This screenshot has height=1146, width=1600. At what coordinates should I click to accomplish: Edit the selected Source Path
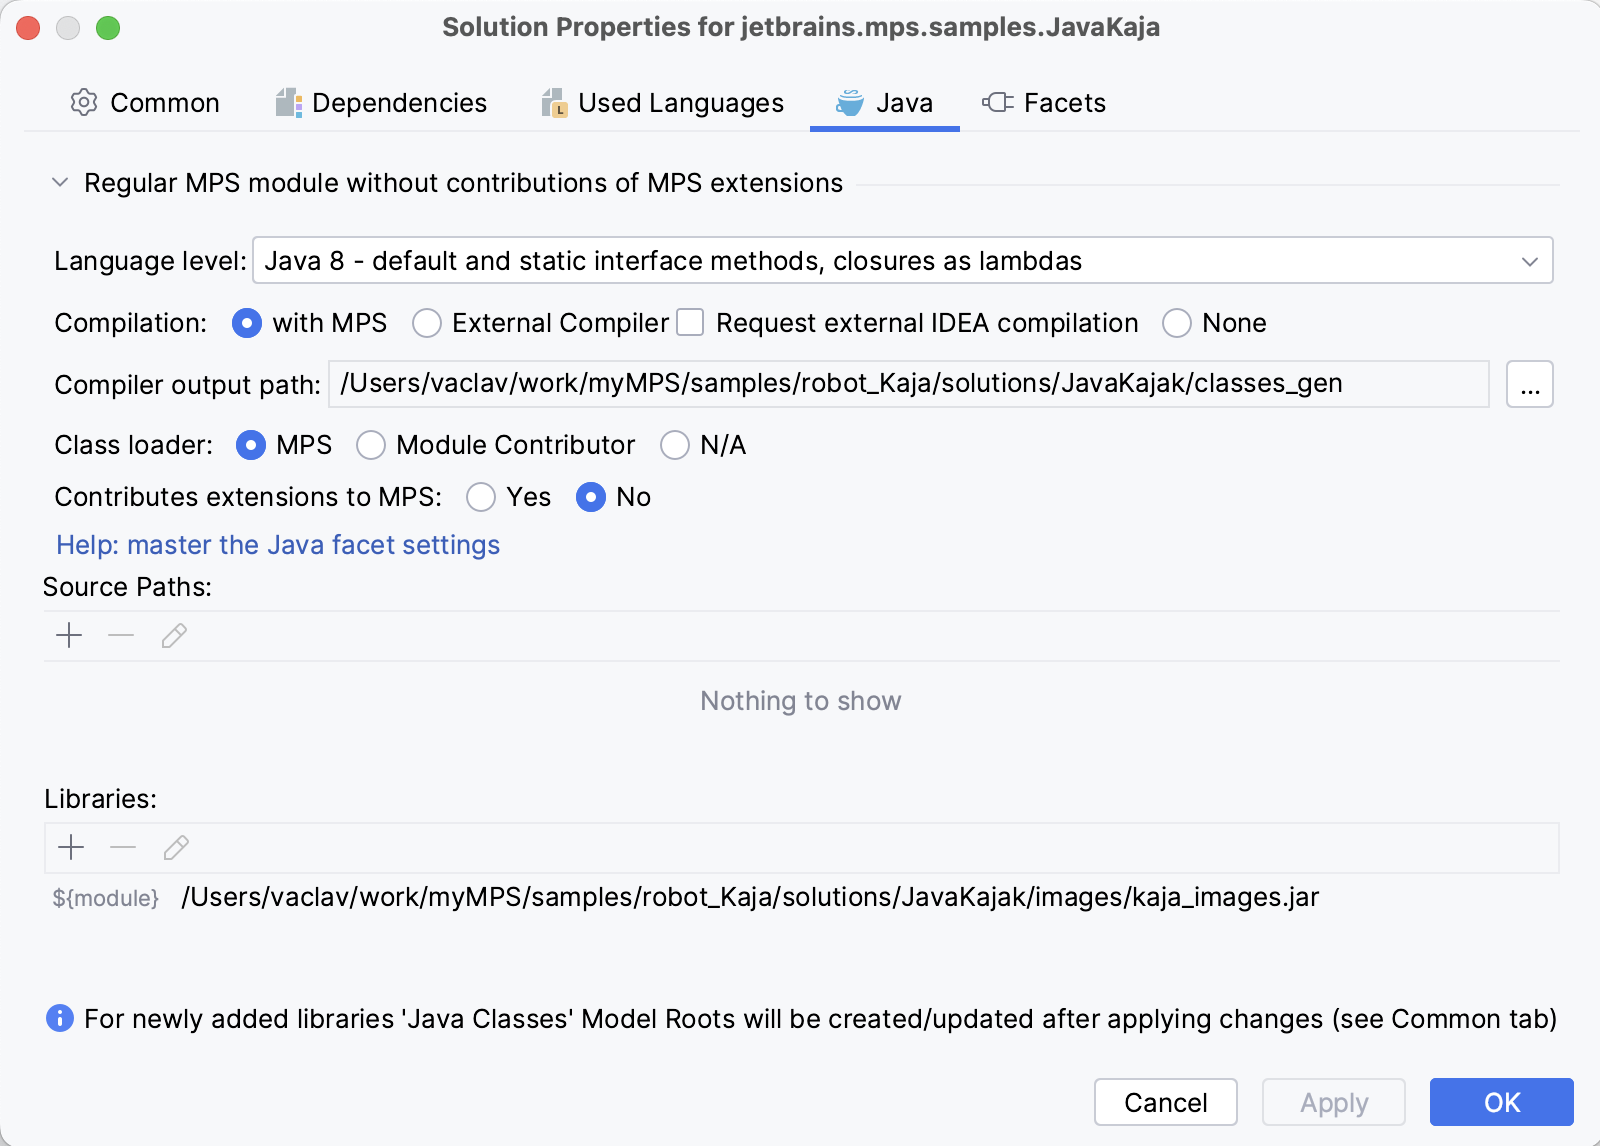pos(173,635)
